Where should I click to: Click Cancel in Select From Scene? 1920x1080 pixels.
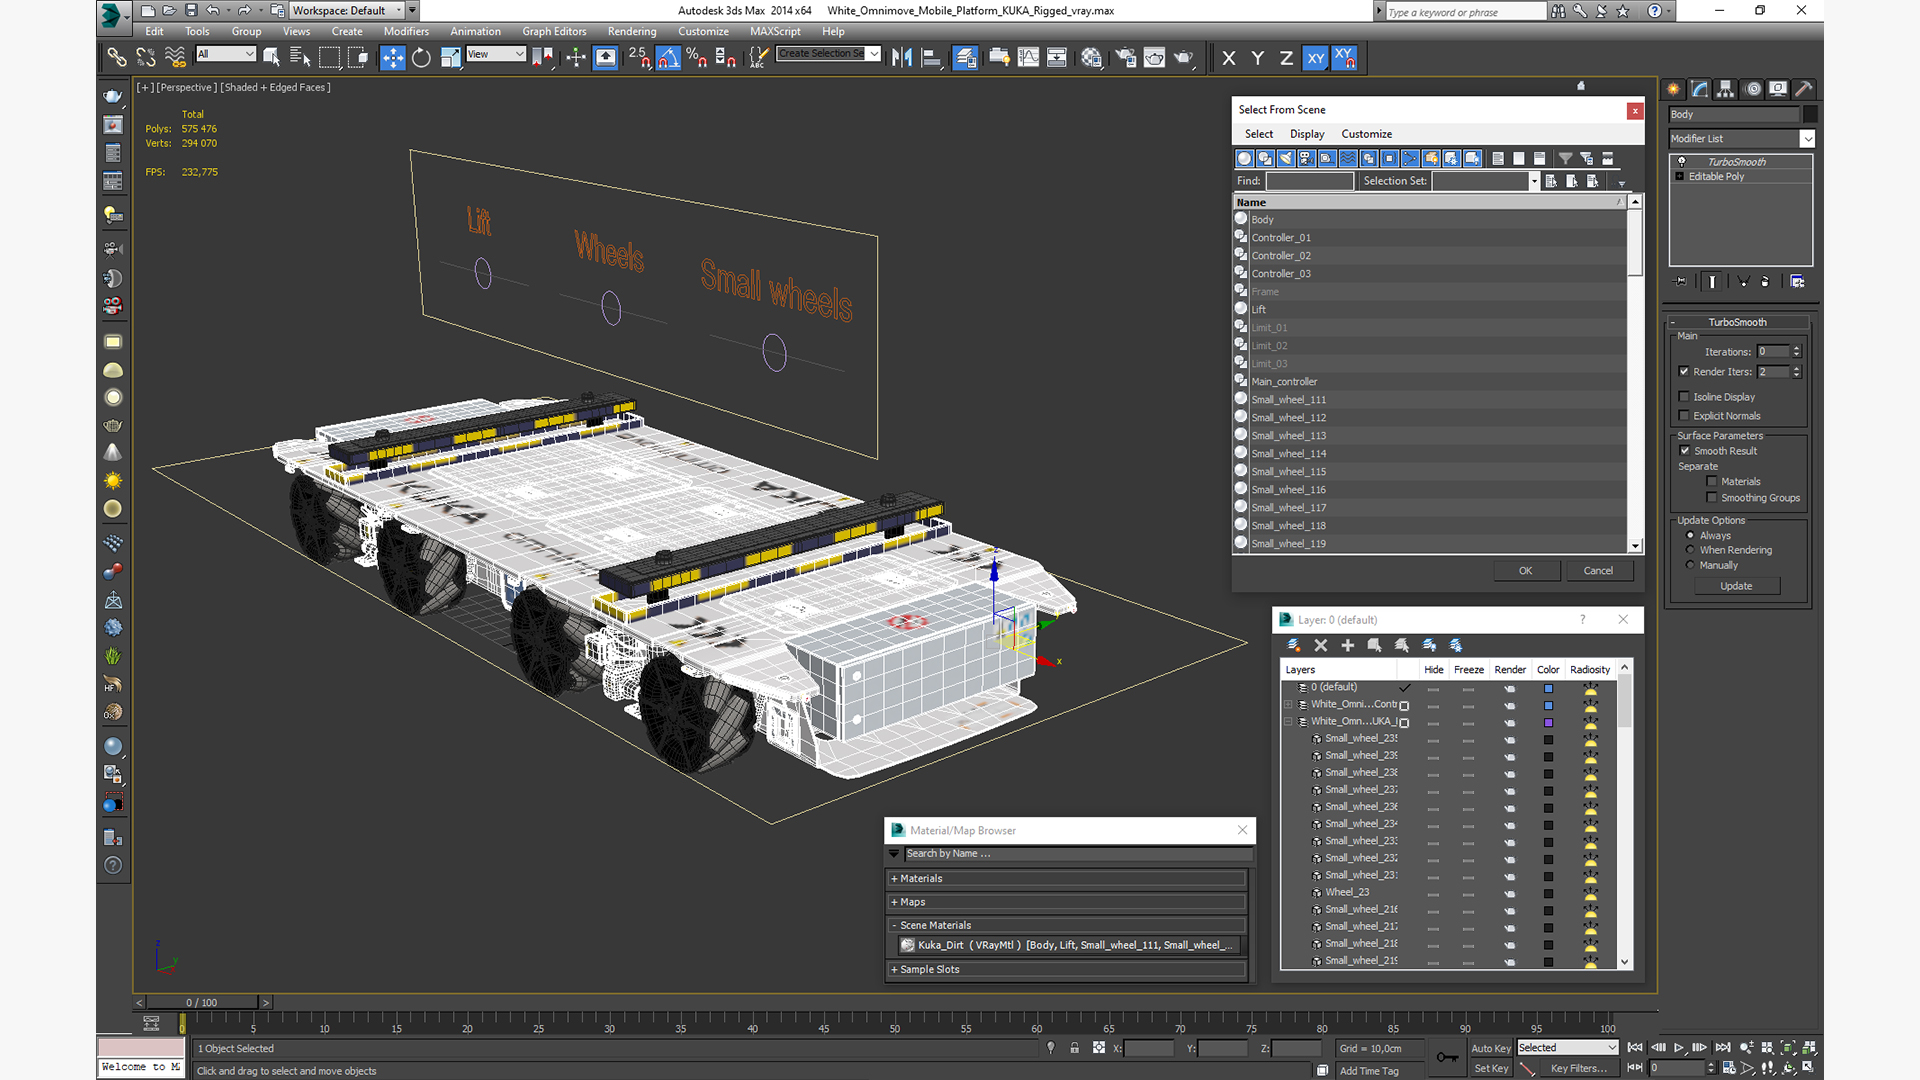(1598, 571)
